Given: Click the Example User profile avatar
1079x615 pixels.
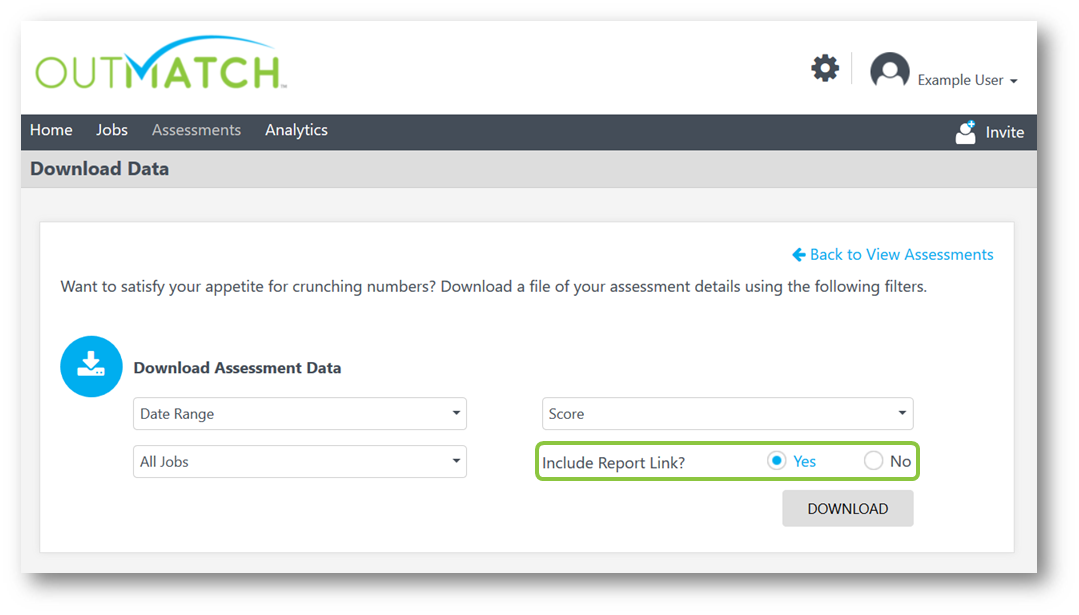Looking at the screenshot, I should (889, 69).
